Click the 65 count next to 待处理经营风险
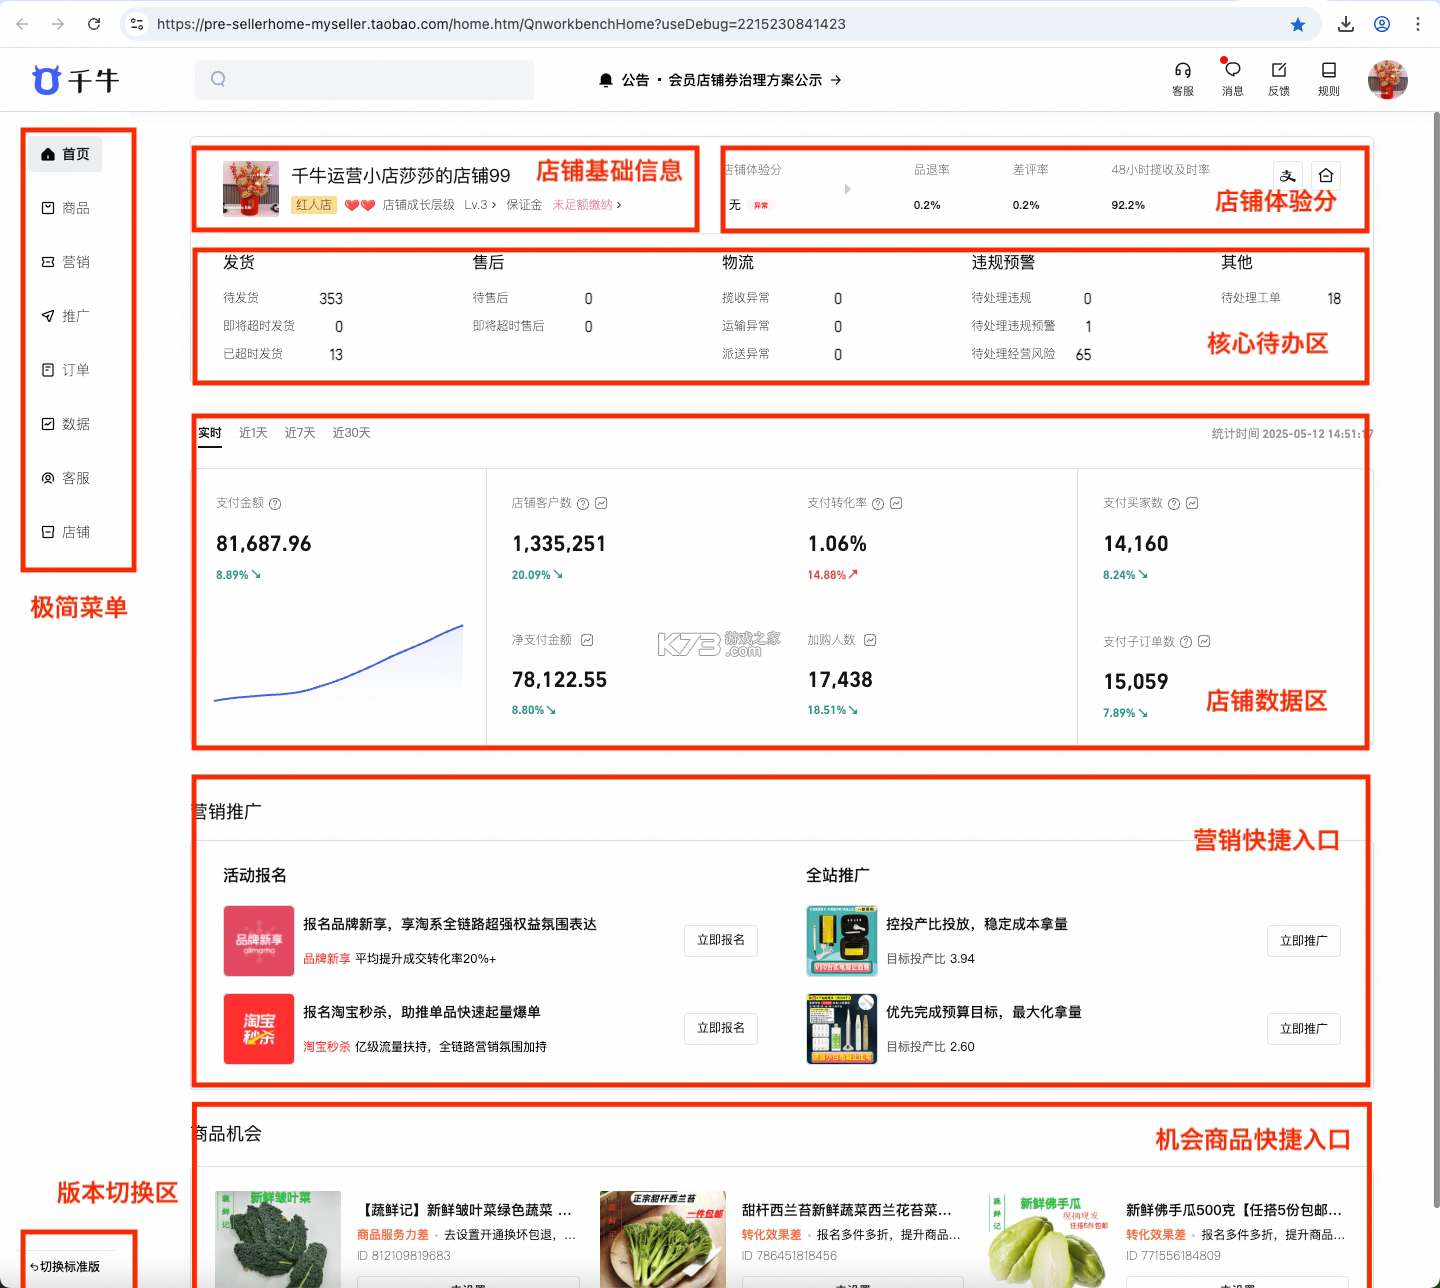The image size is (1440, 1288). pyautogui.click(x=1083, y=355)
